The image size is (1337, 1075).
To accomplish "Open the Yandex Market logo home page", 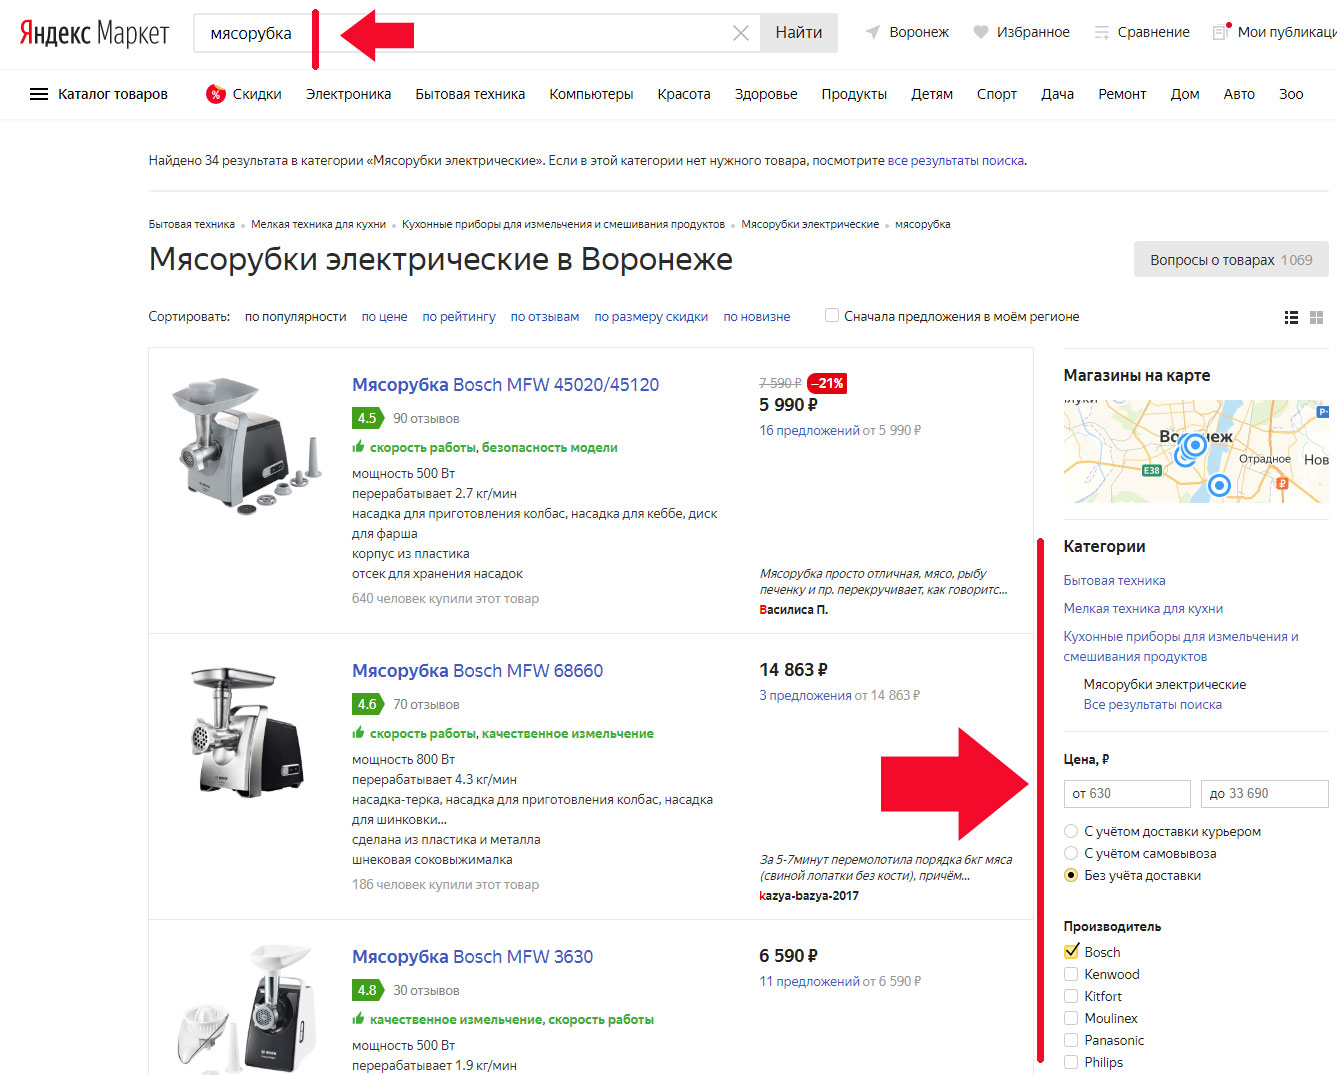I will 95,33.
